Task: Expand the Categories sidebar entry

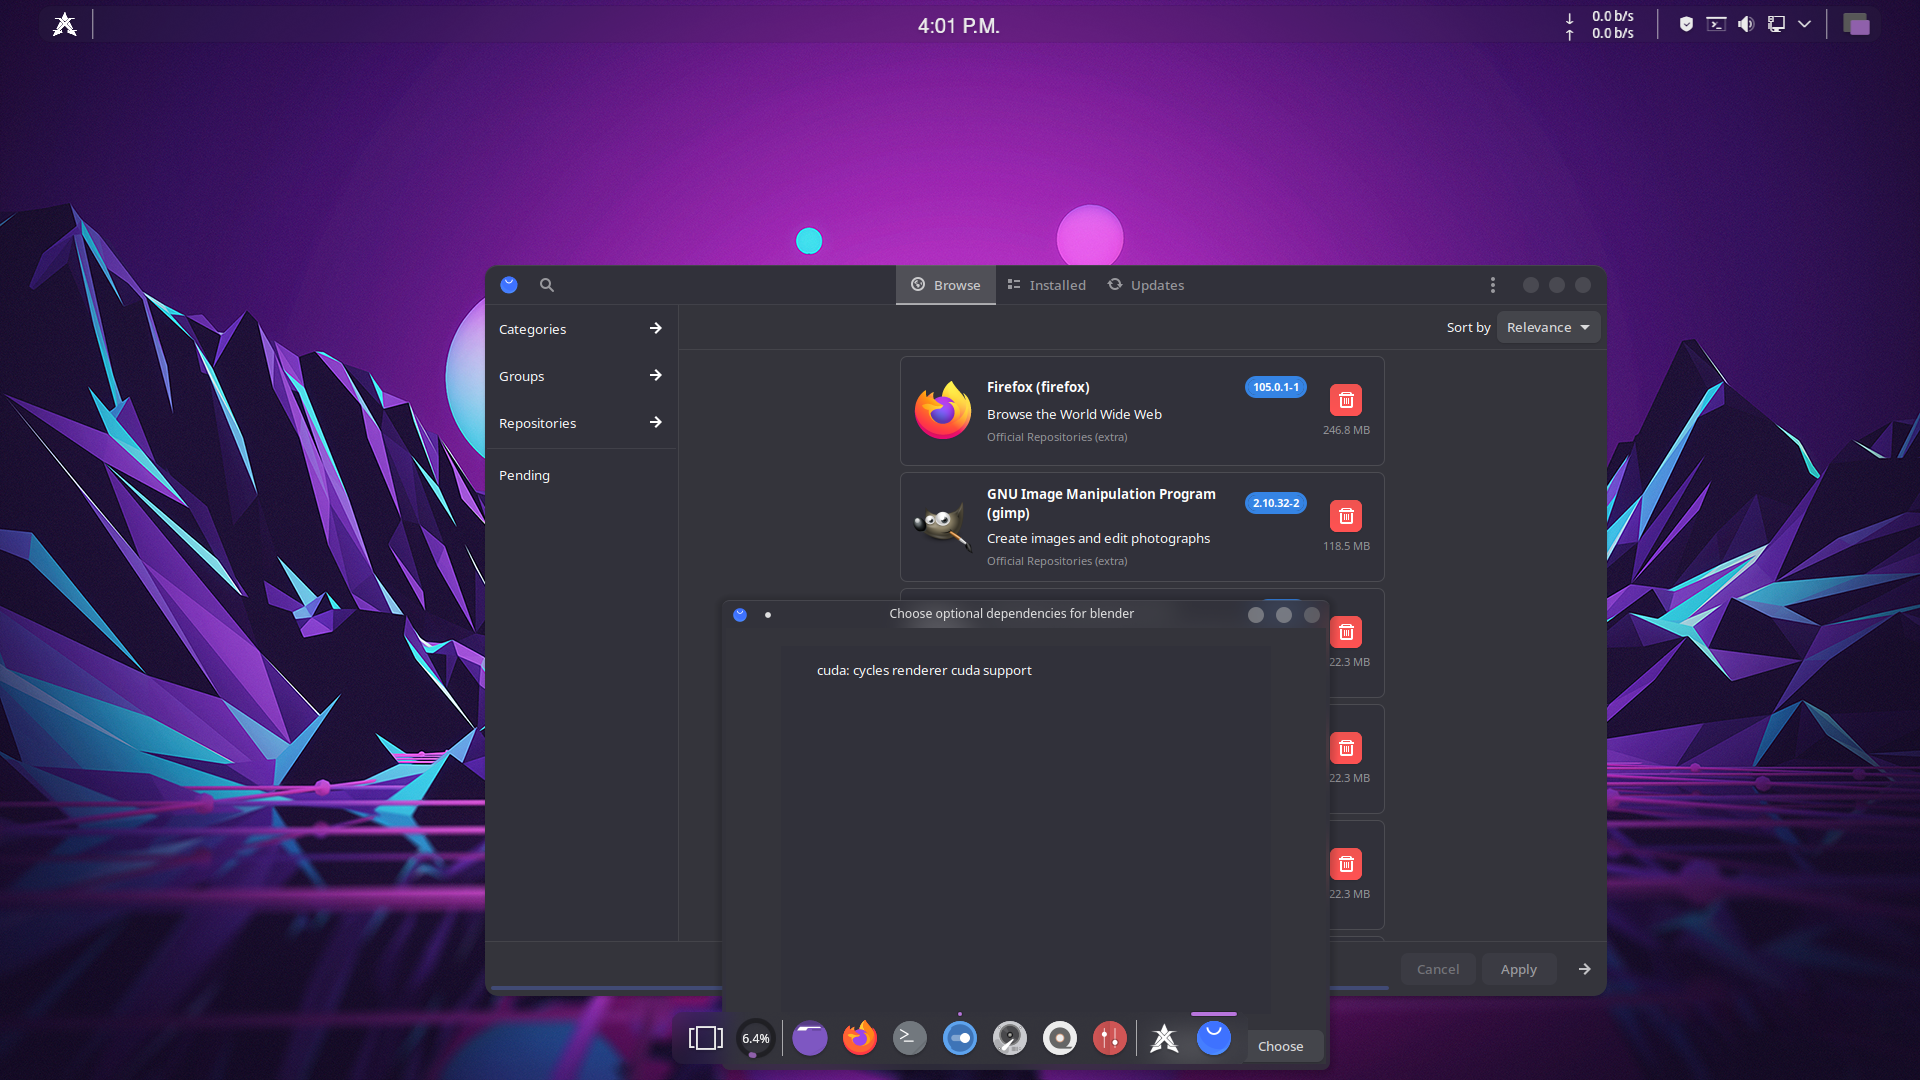Action: point(581,329)
